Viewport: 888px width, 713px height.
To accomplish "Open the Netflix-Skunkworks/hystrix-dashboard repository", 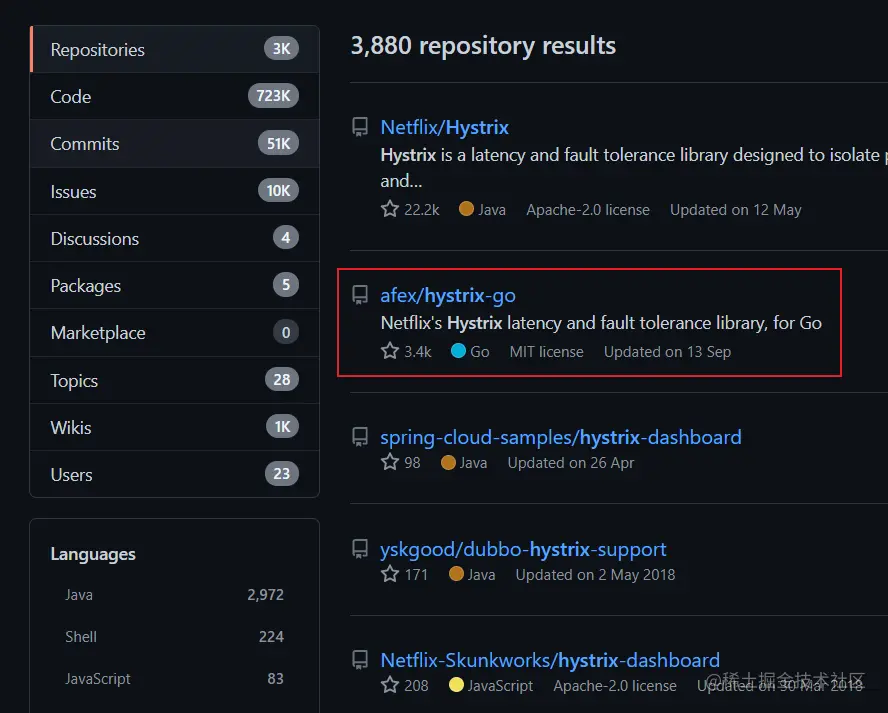I will (x=550, y=660).
